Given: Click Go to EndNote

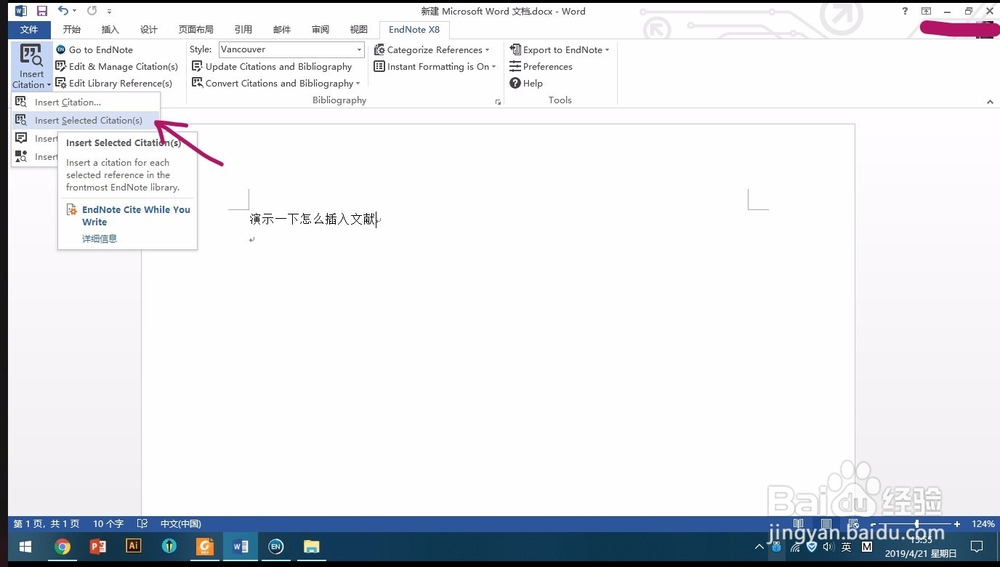Looking at the screenshot, I should [x=94, y=50].
